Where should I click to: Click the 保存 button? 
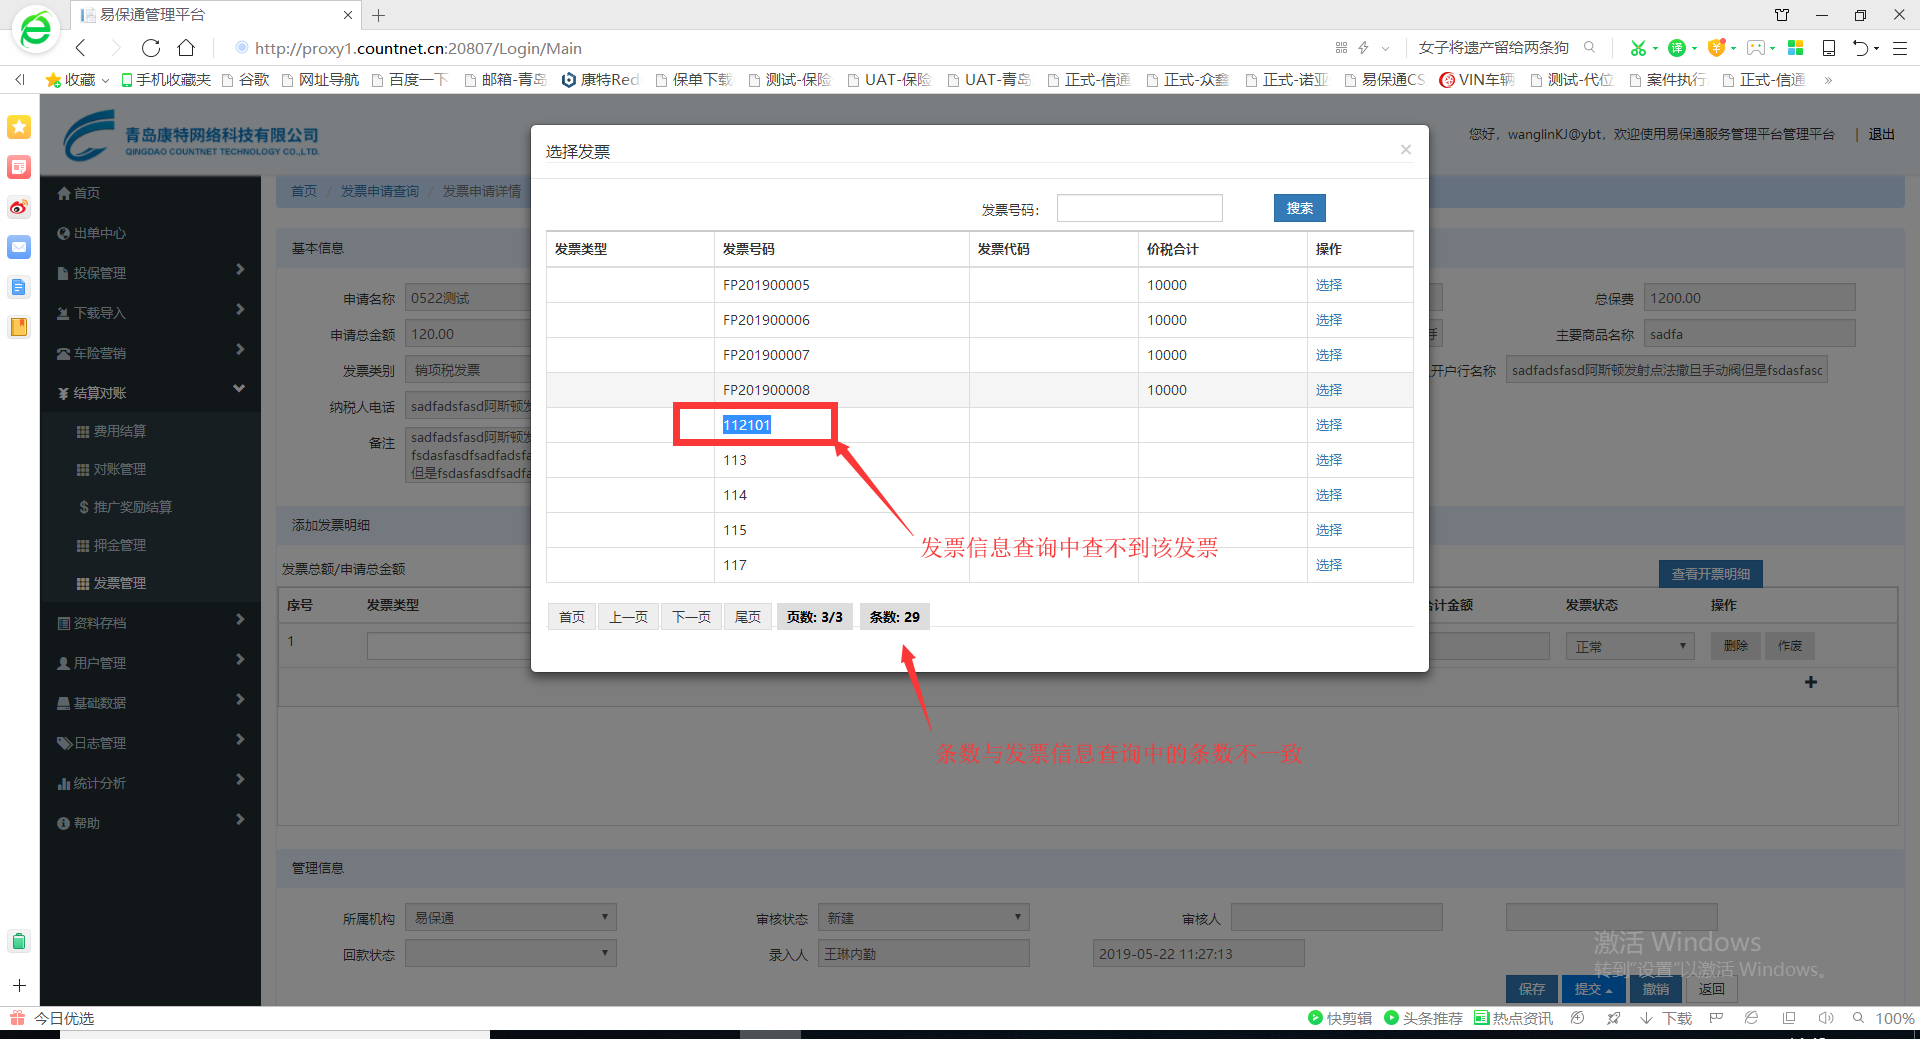click(1532, 989)
